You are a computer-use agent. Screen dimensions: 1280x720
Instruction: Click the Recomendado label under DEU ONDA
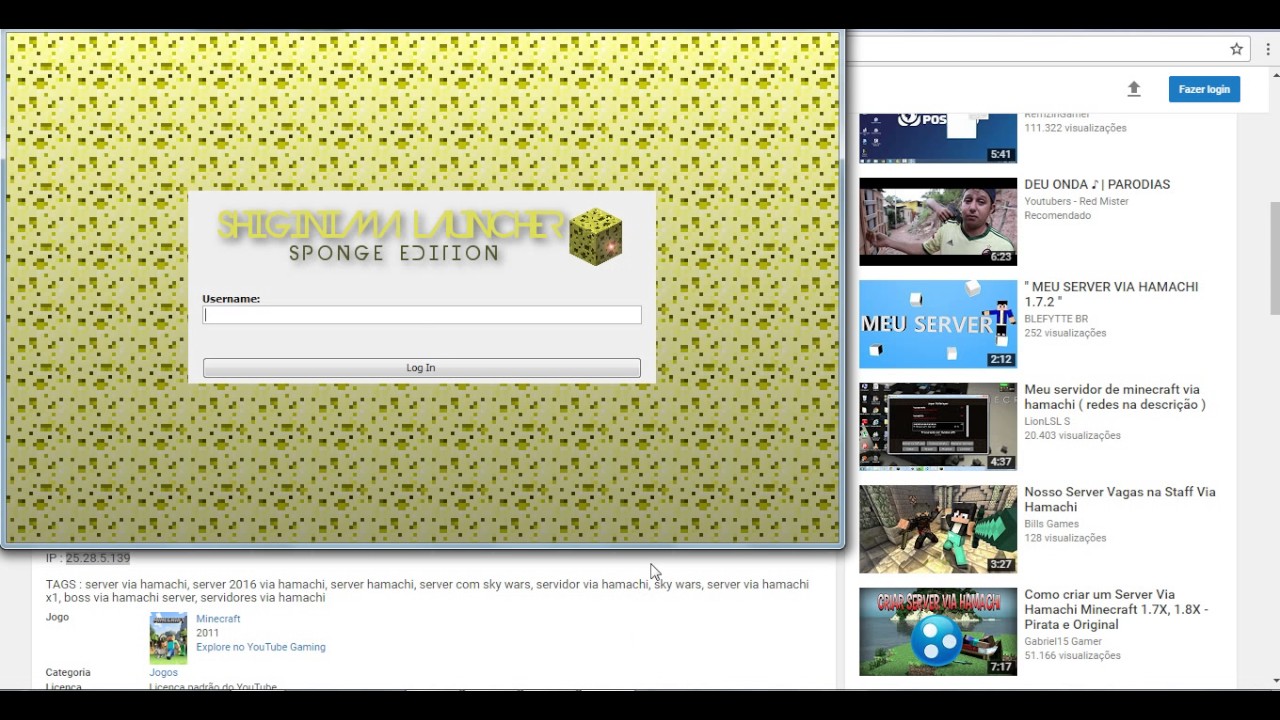pyautogui.click(x=1057, y=215)
